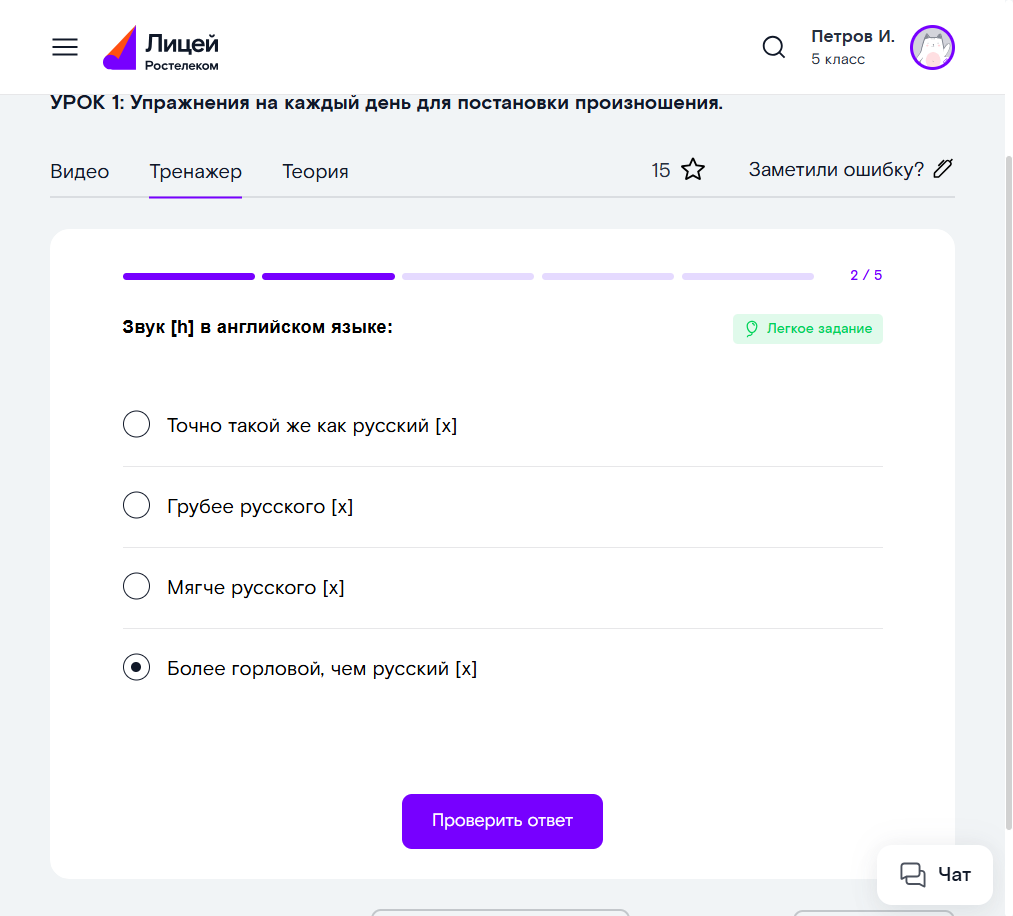
Task: Click the lightbulb easy-task icon
Action: pyautogui.click(x=752, y=328)
